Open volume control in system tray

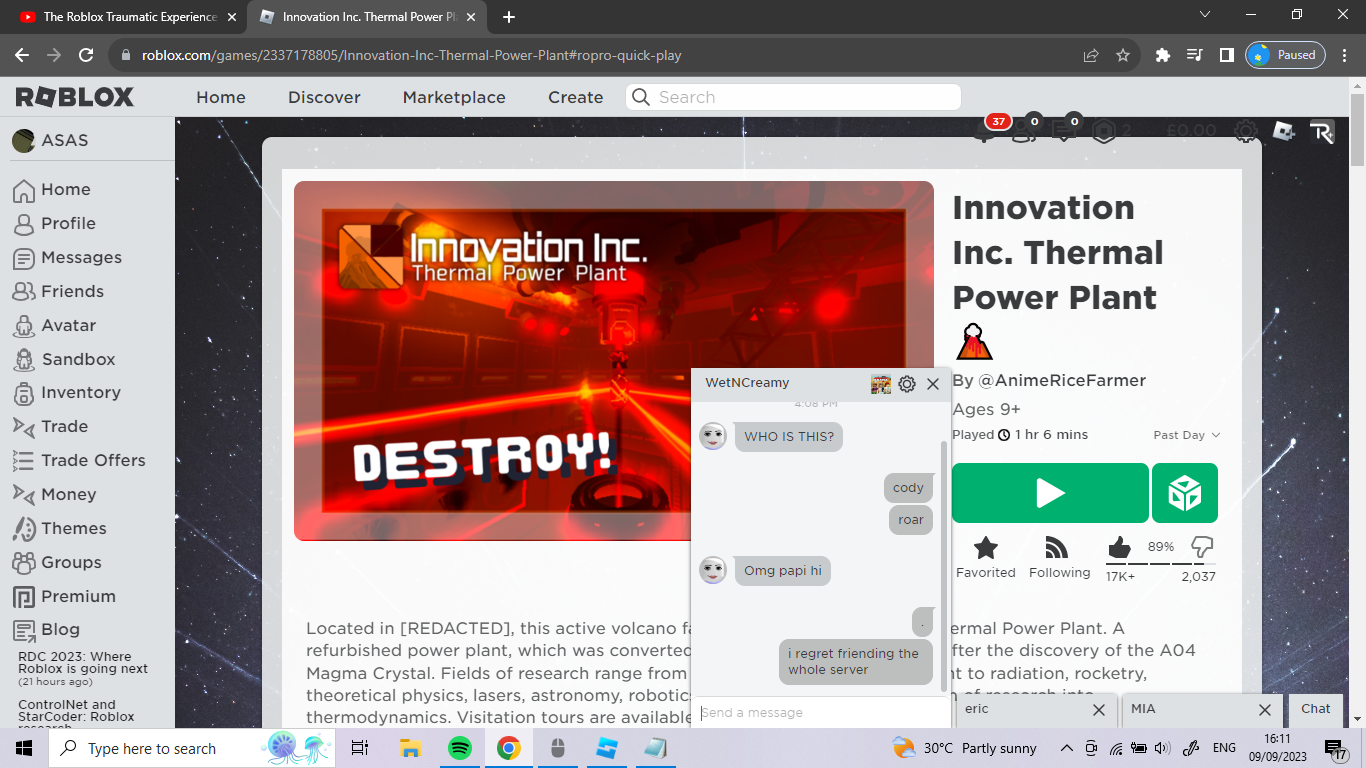coord(1161,748)
